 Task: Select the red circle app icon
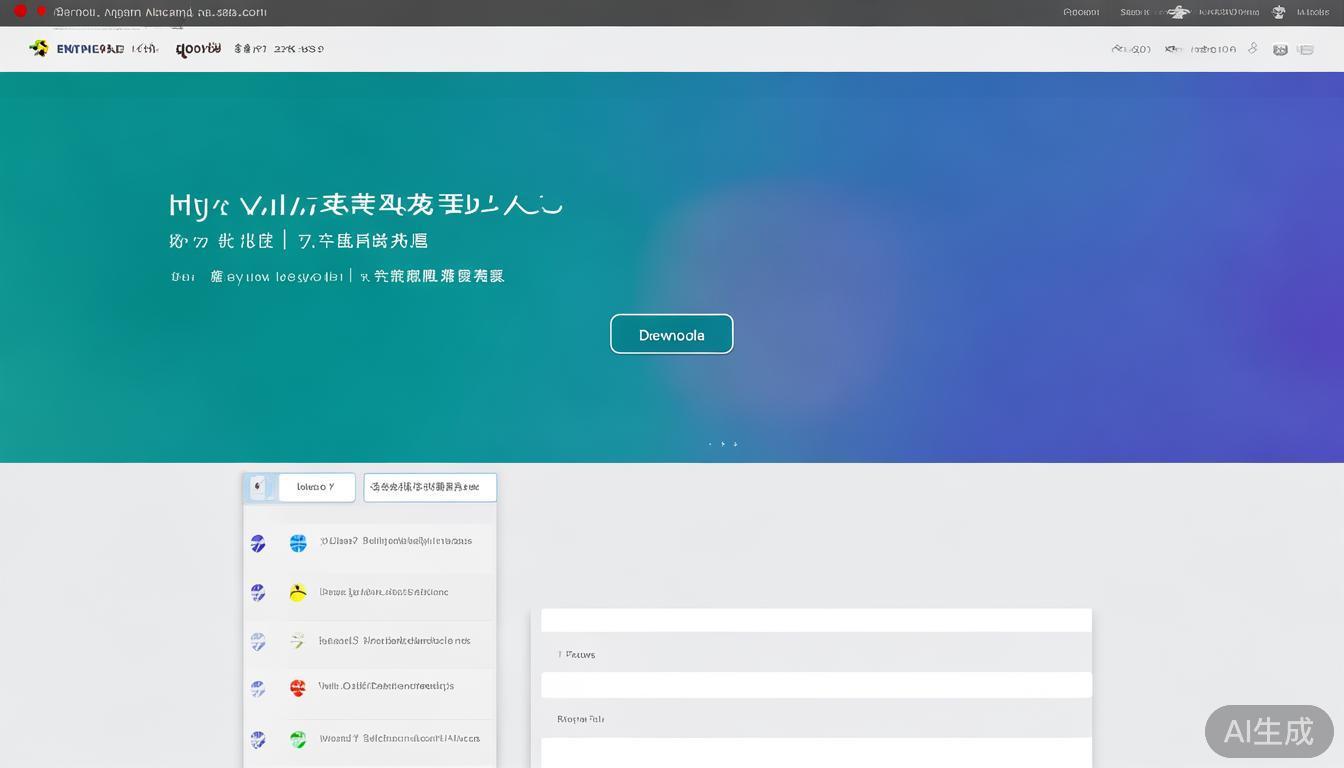point(297,688)
